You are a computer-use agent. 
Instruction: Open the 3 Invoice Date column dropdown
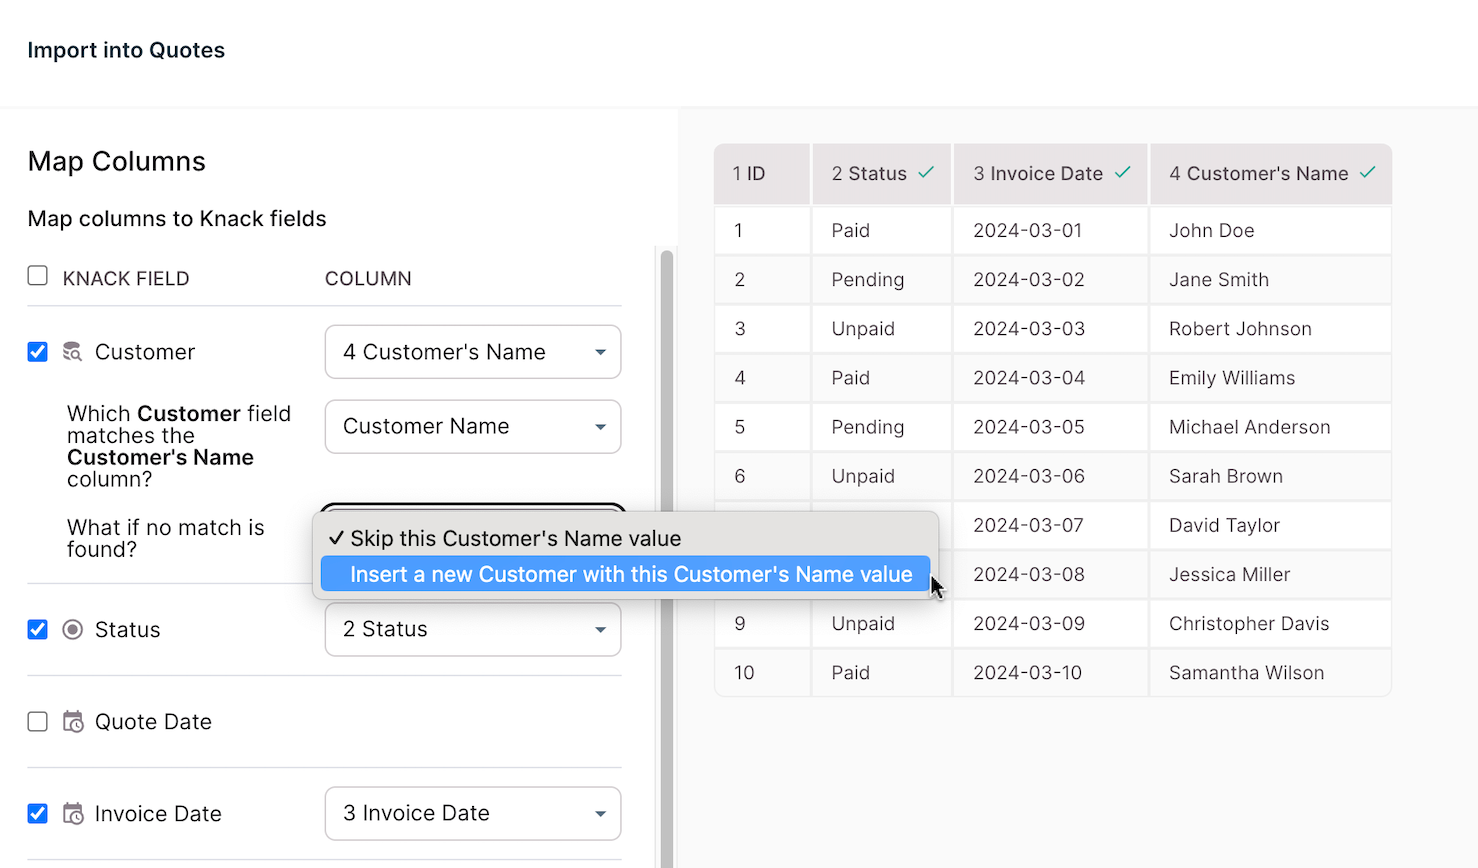tap(472, 814)
